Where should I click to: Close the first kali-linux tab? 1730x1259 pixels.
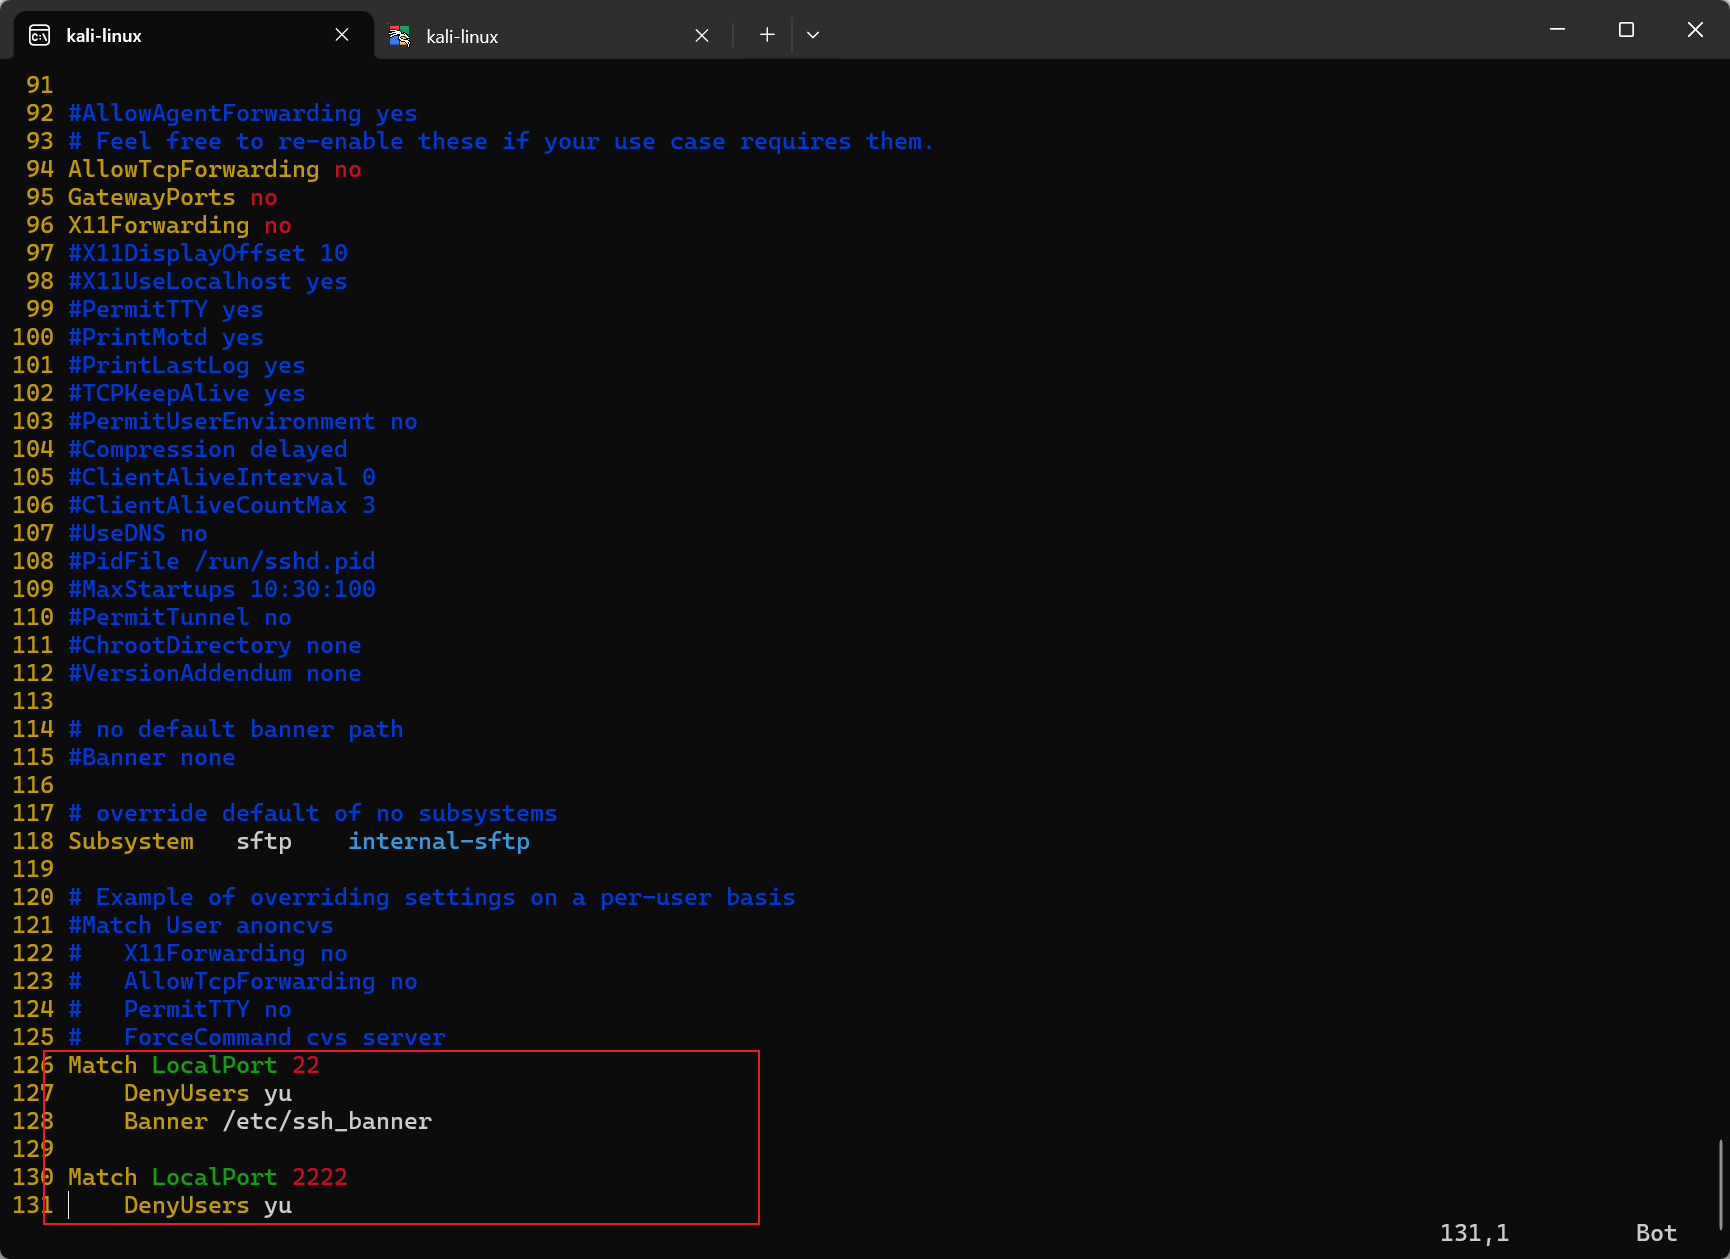coord(342,35)
